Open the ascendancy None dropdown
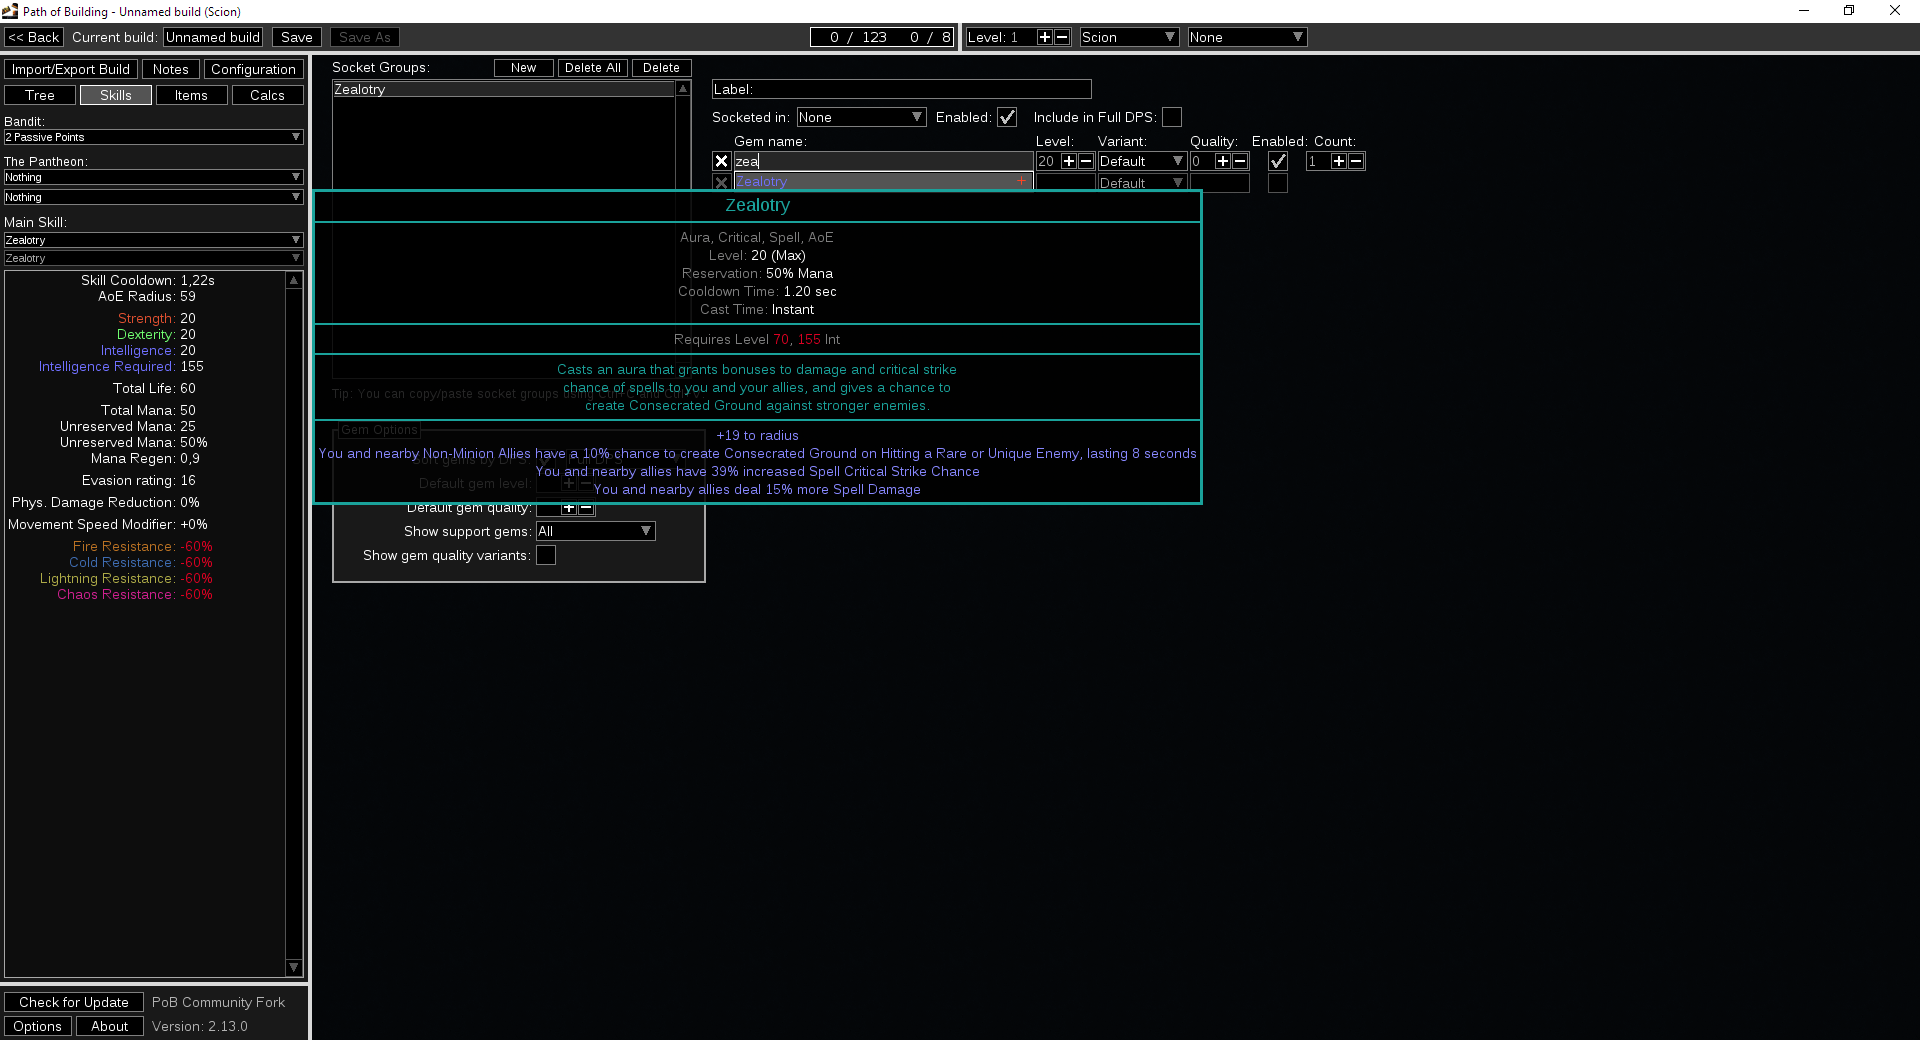This screenshot has width=1920, height=1040. [1247, 37]
